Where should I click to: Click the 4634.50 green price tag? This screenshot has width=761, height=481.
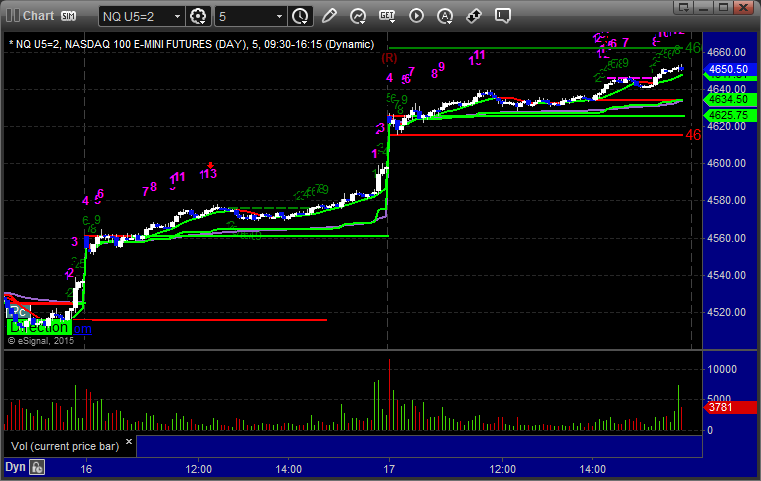[x=729, y=100]
